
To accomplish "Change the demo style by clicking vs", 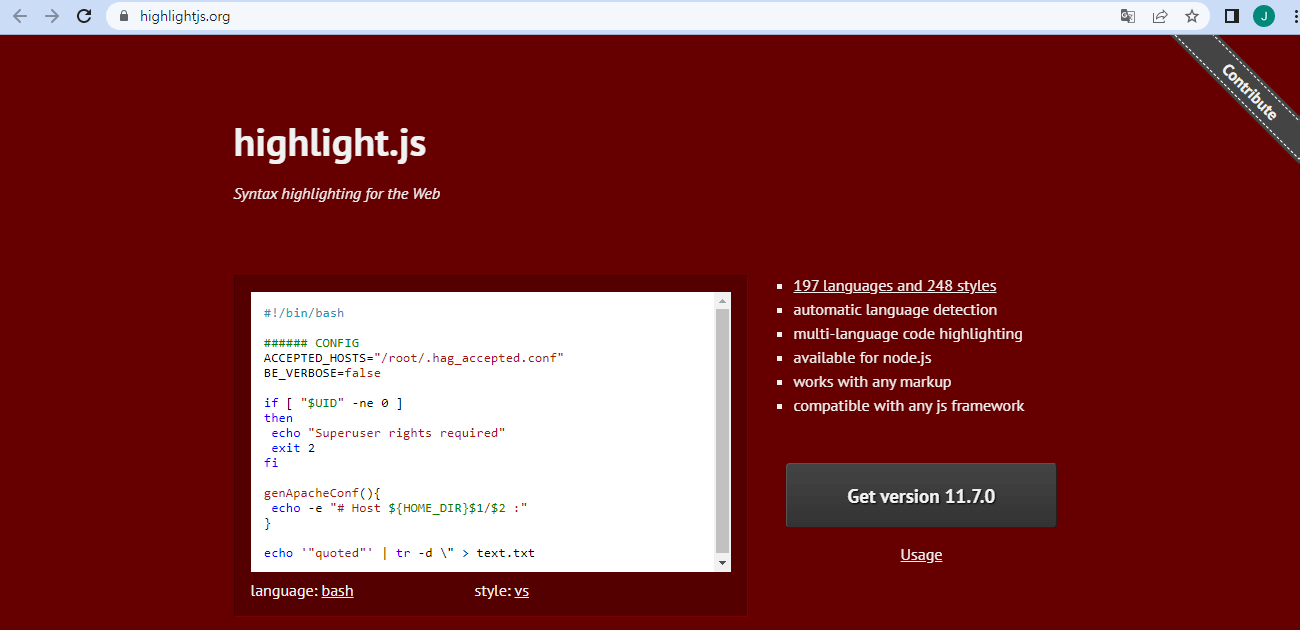I will tap(521, 590).
